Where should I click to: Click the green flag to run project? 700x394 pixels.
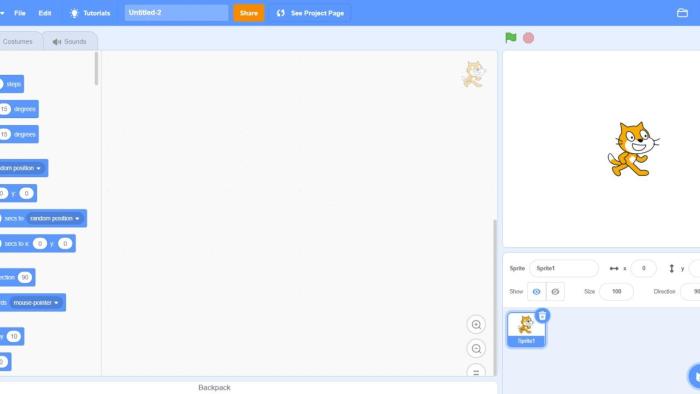tap(511, 38)
